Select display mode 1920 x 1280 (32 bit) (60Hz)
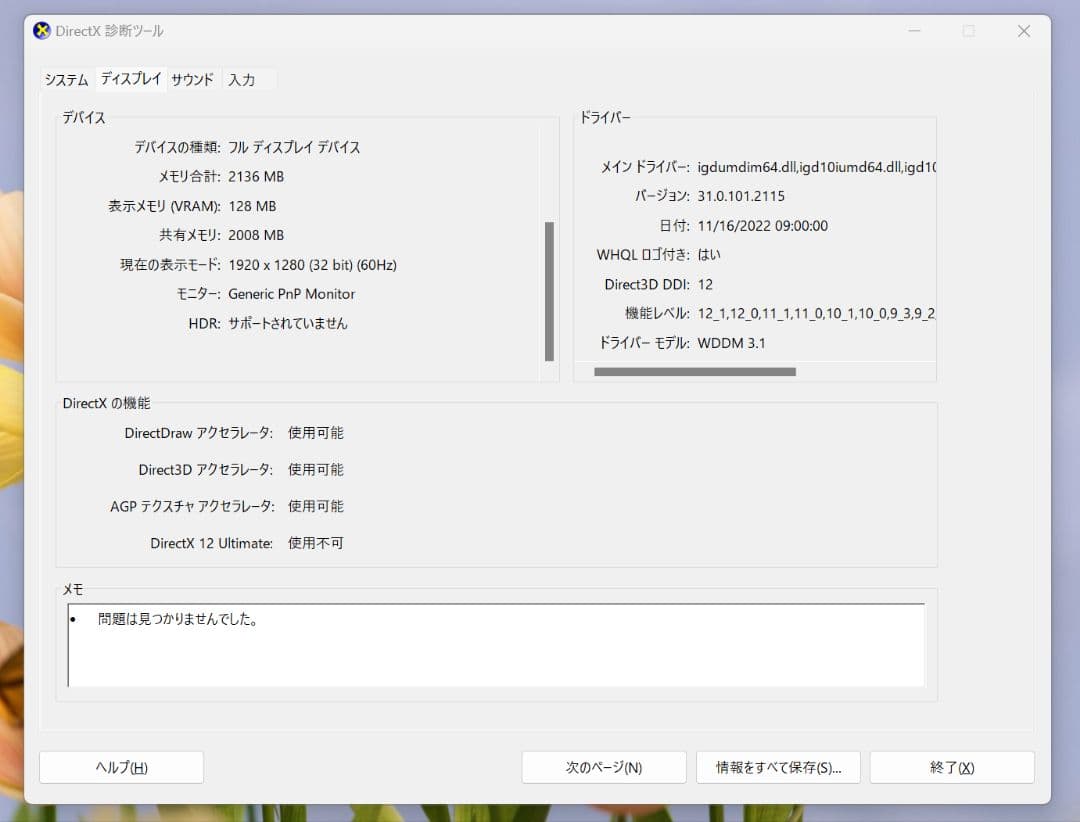The height and width of the screenshot is (822, 1080). [x=313, y=265]
